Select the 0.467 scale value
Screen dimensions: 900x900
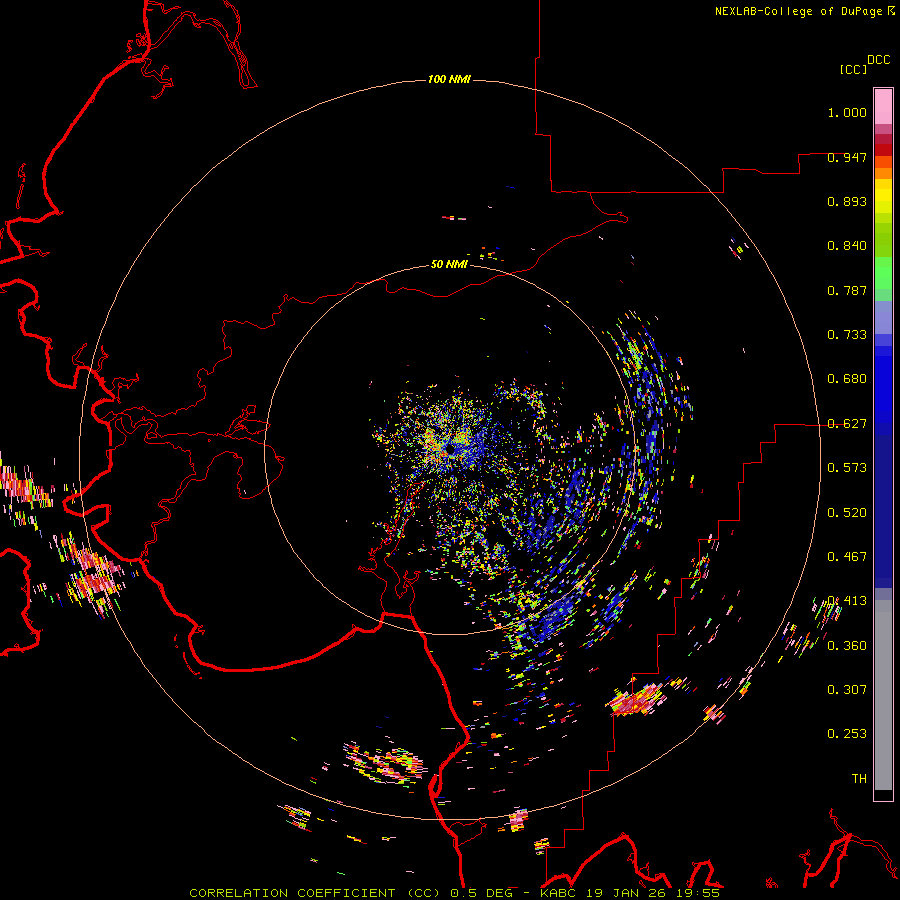847,557
